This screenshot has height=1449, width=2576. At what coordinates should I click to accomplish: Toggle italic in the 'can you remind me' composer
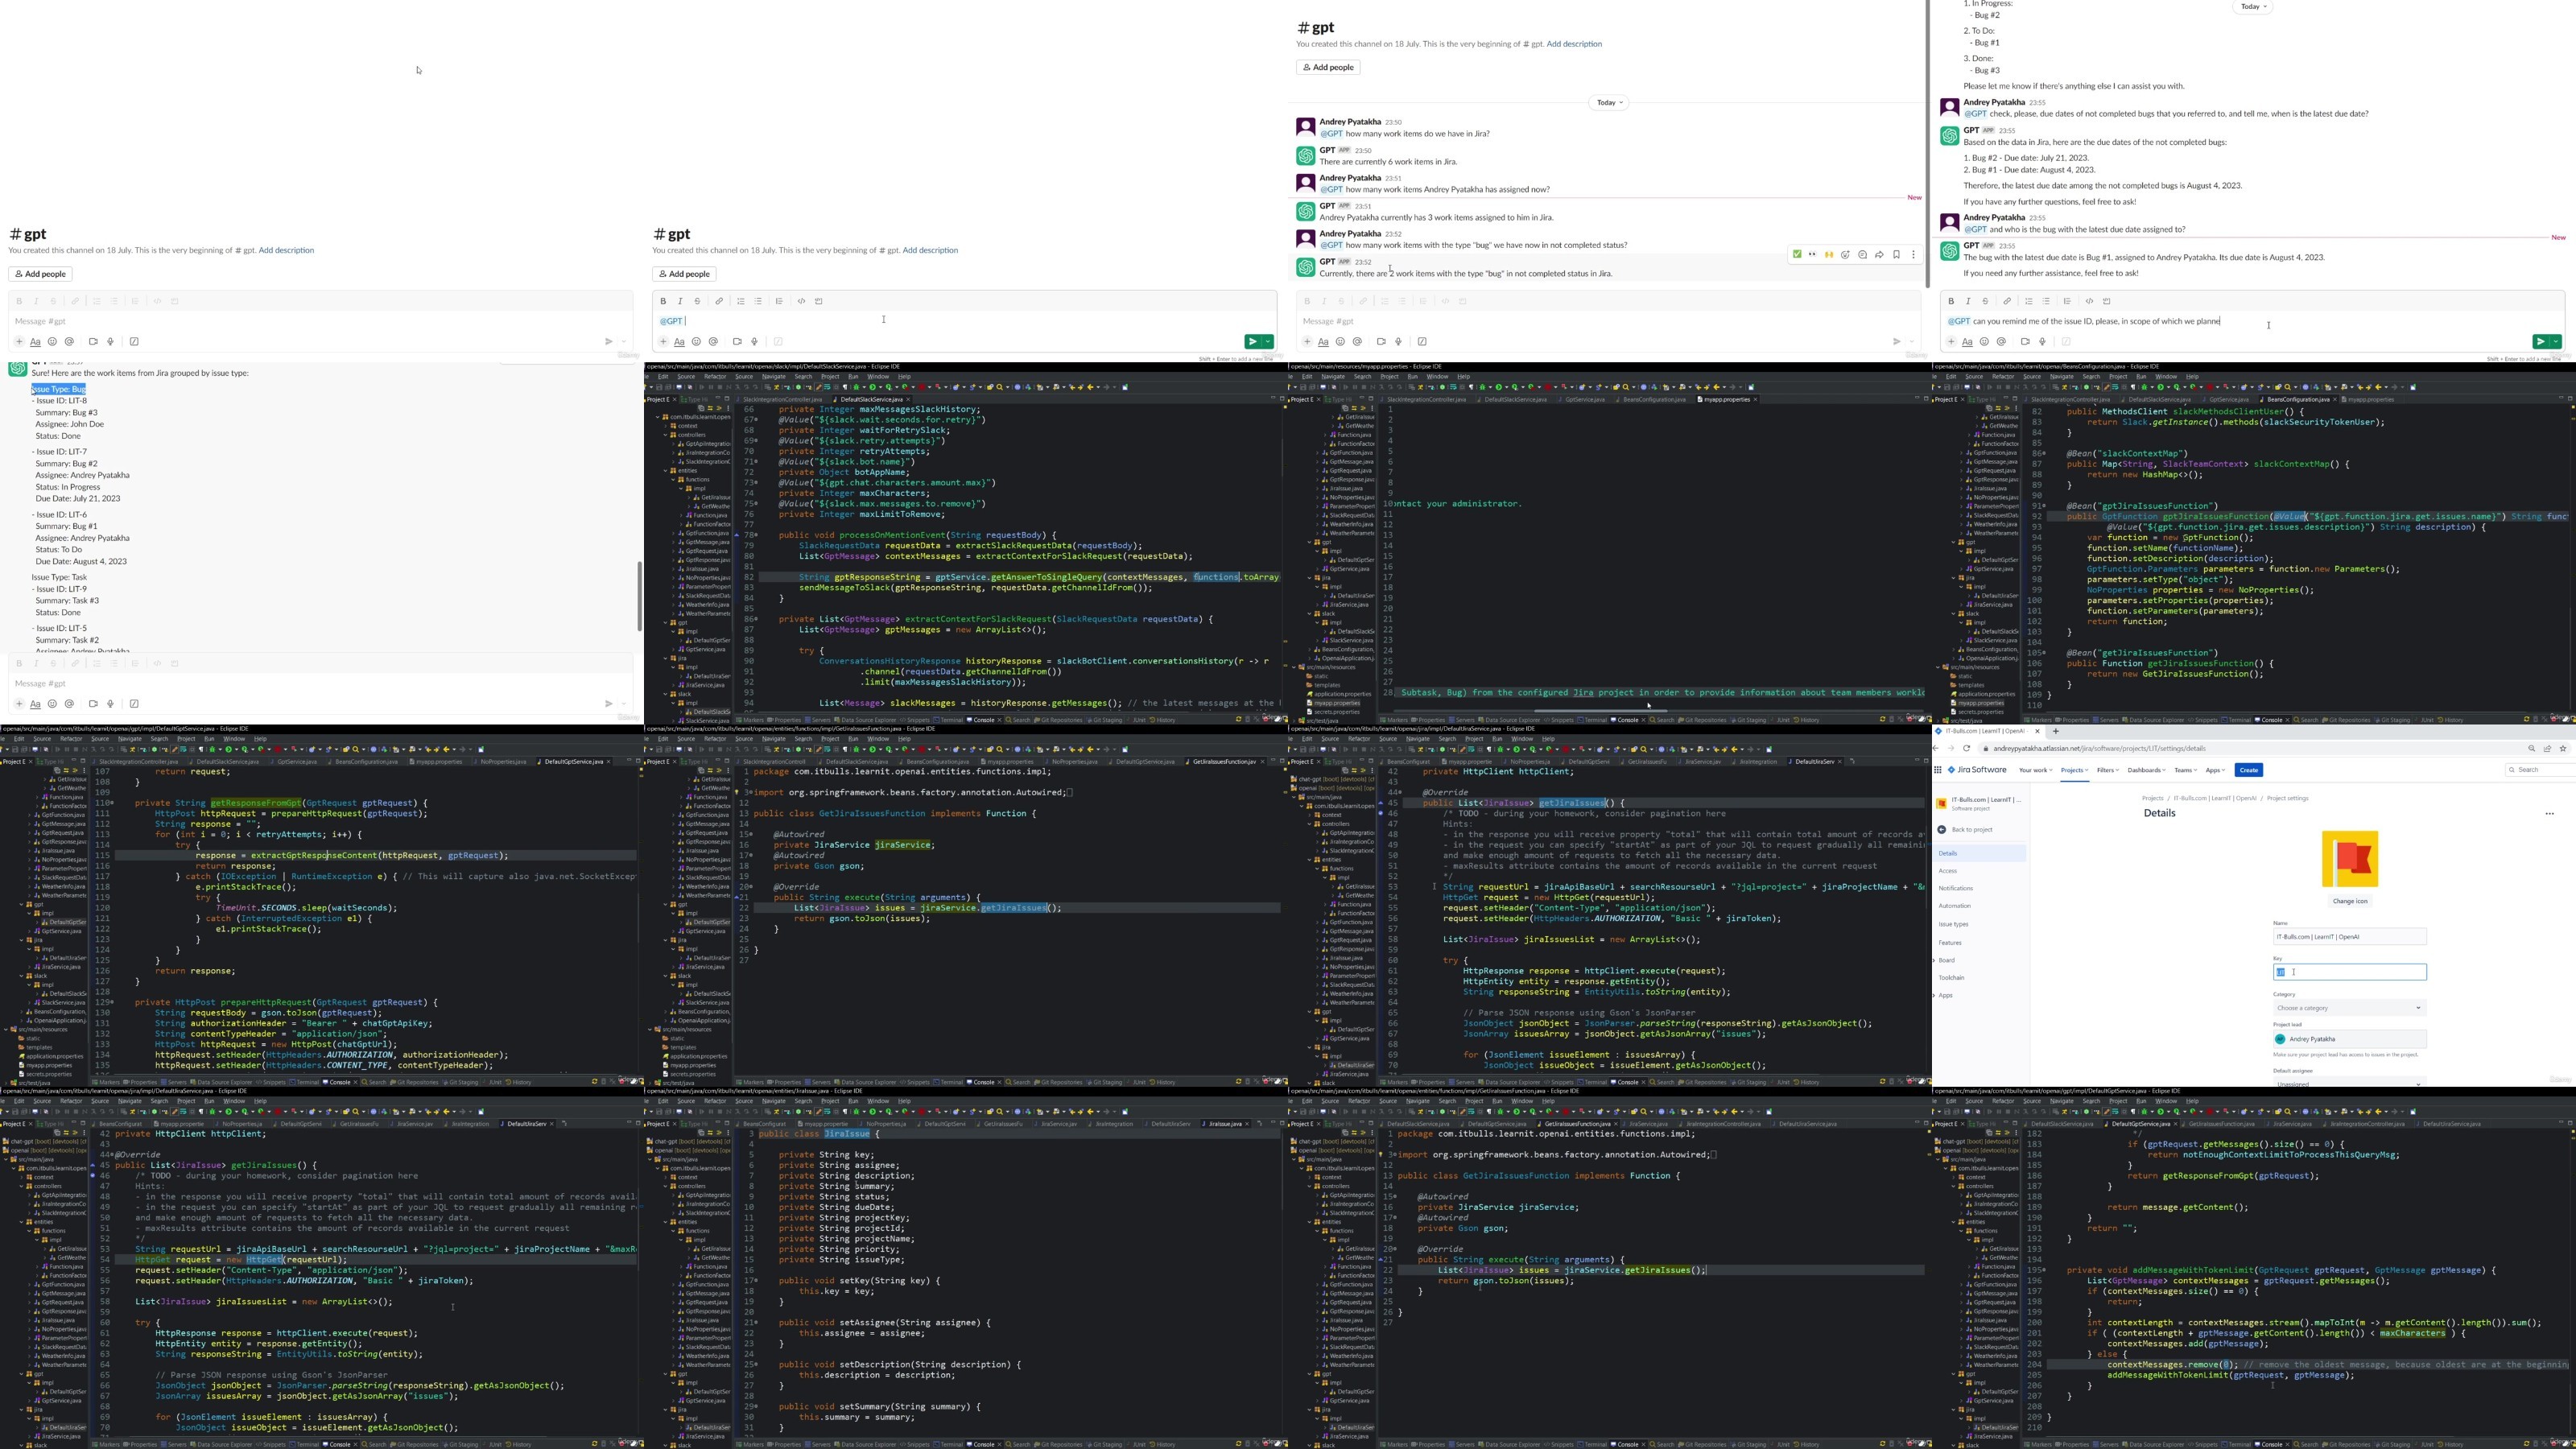click(1968, 301)
